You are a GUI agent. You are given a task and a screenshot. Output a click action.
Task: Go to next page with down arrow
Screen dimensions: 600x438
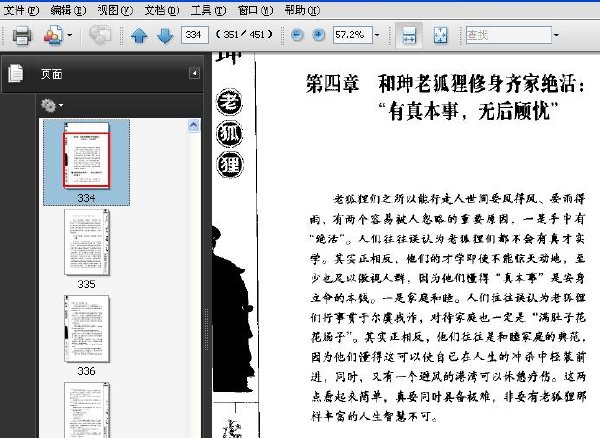(x=165, y=36)
